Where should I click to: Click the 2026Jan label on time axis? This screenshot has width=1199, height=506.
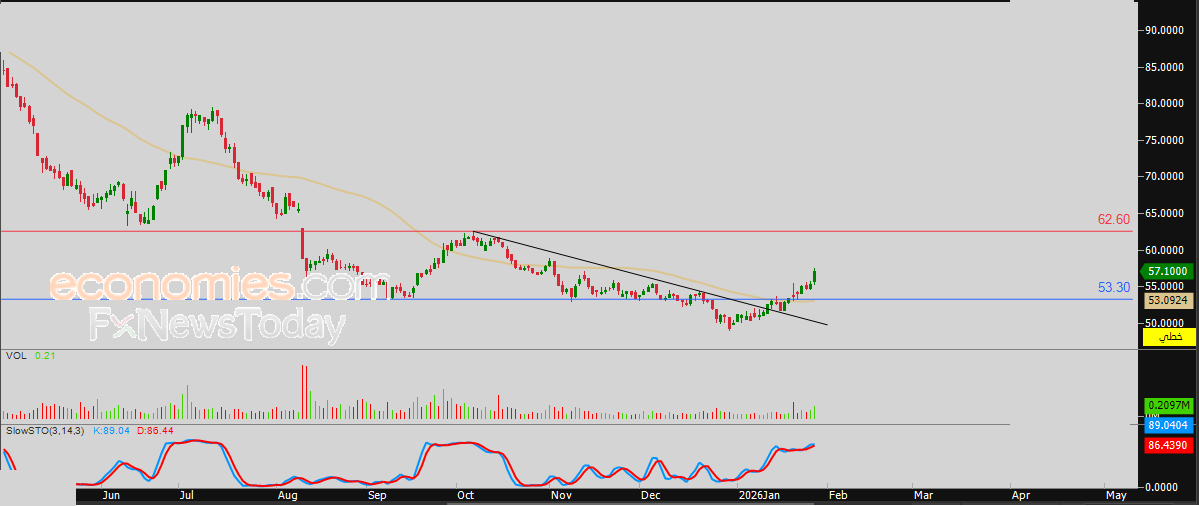coord(761,494)
